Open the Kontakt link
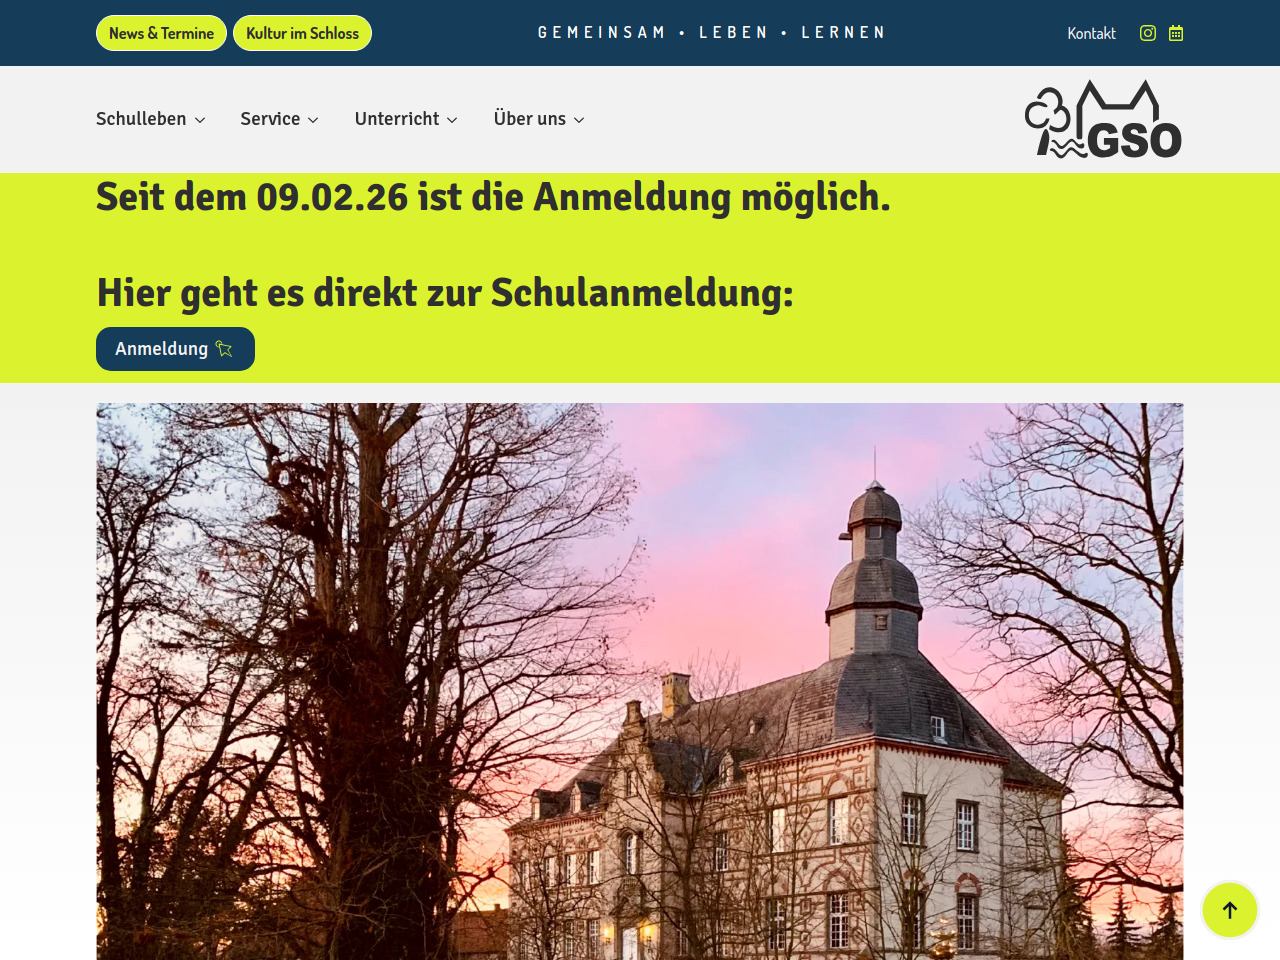1280x960 pixels. coord(1091,33)
